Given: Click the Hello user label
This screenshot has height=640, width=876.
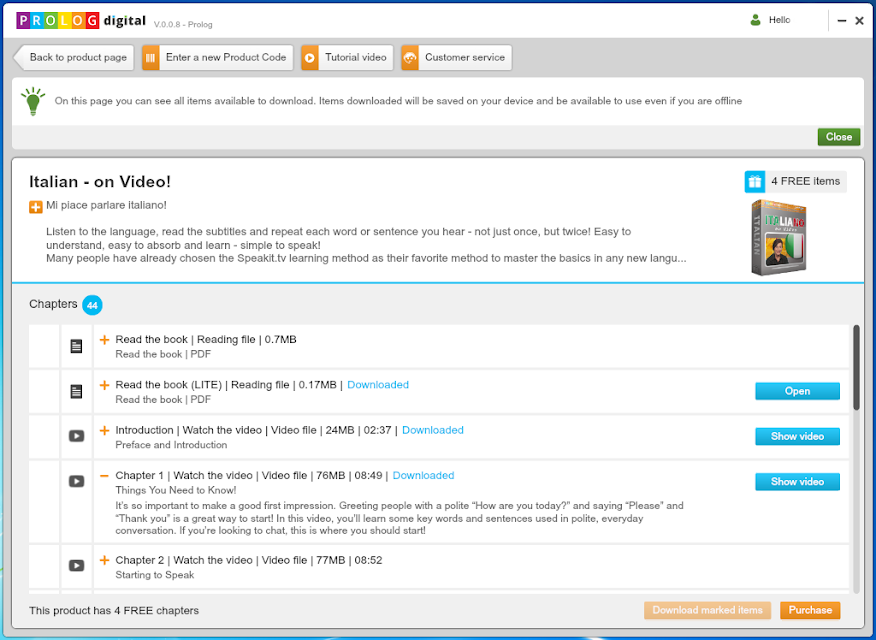Looking at the screenshot, I should (779, 20).
